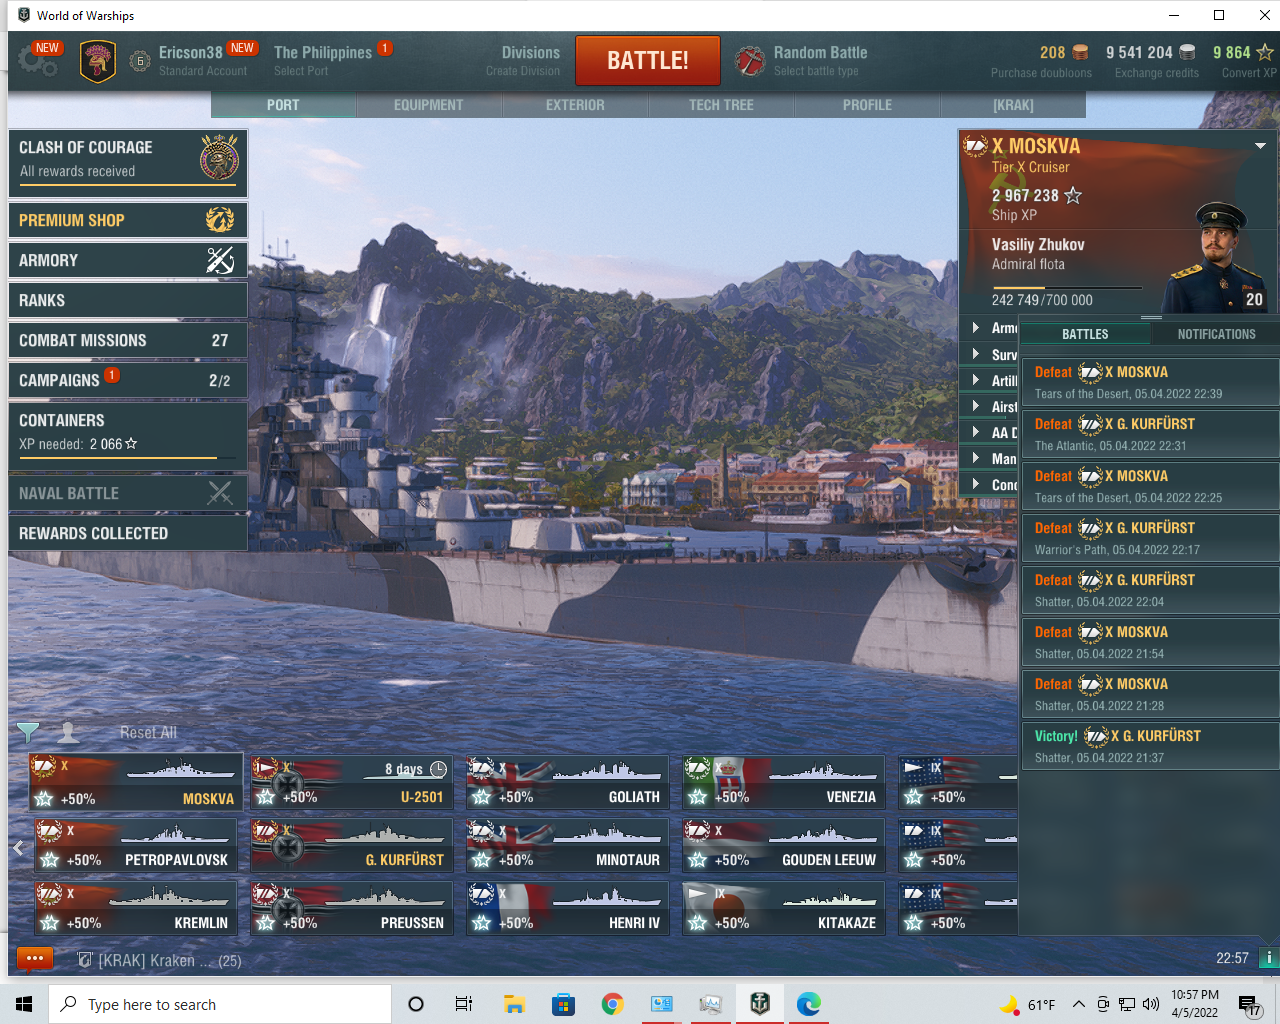Expand the Artillery parameters row
Screen dimensions: 1280x1024
coord(976,380)
